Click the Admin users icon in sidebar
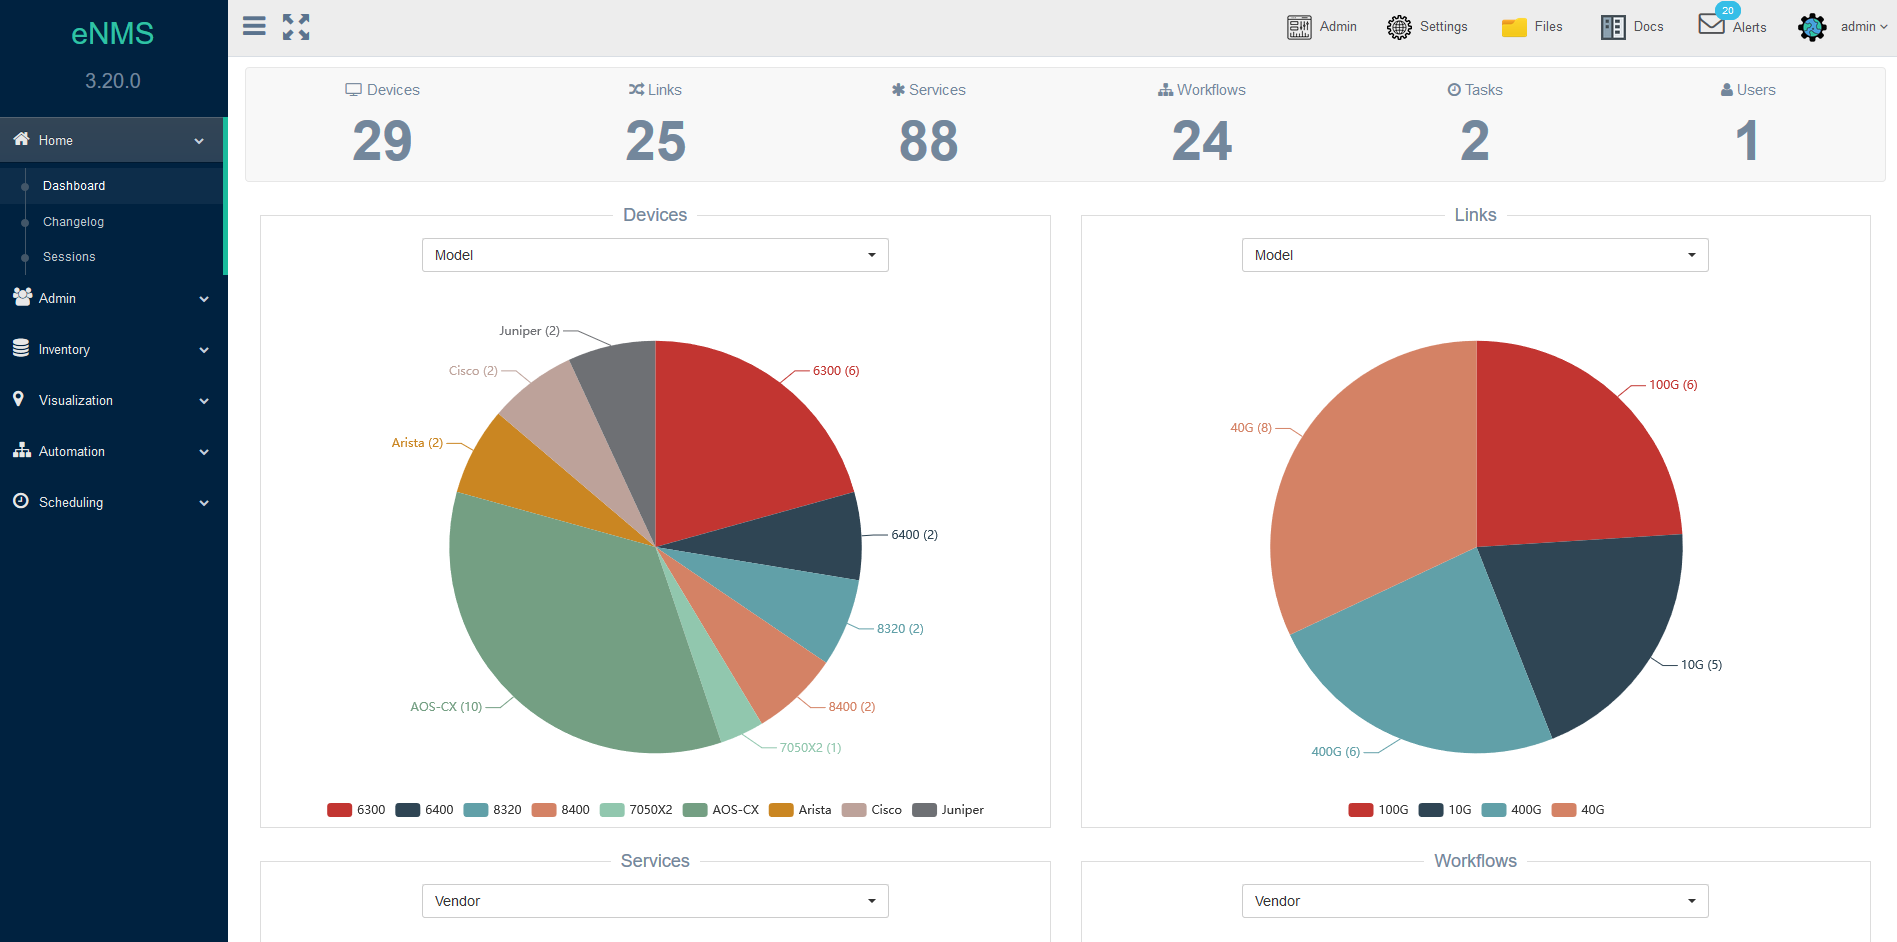Viewport: 1897px width, 942px height. tap(22, 296)
